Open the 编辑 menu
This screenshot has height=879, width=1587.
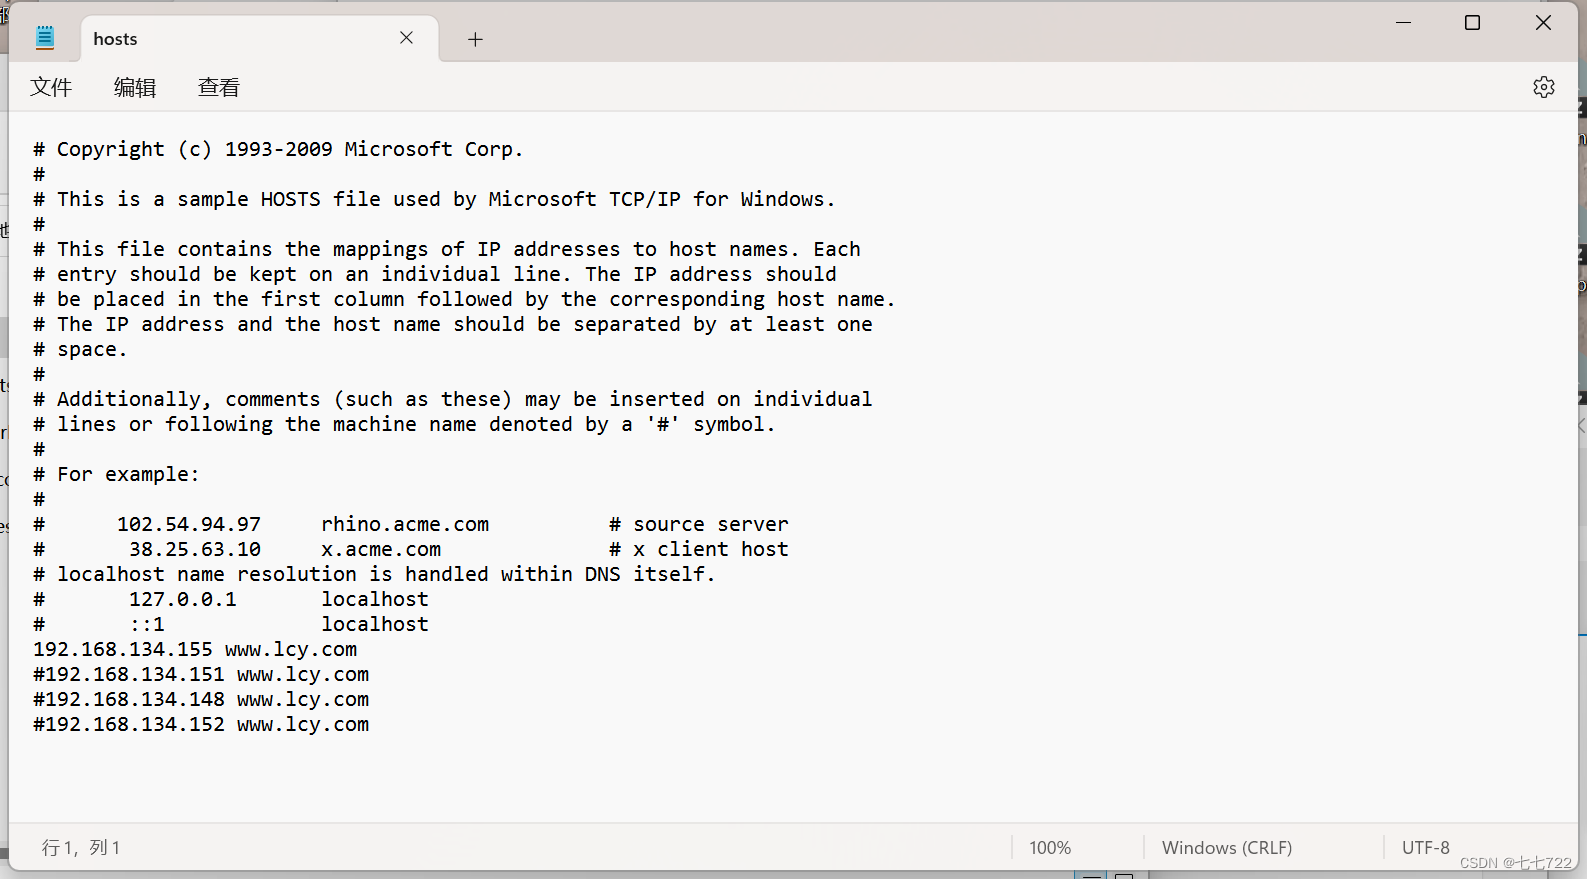pyautogui.click(x=135, y=87)
